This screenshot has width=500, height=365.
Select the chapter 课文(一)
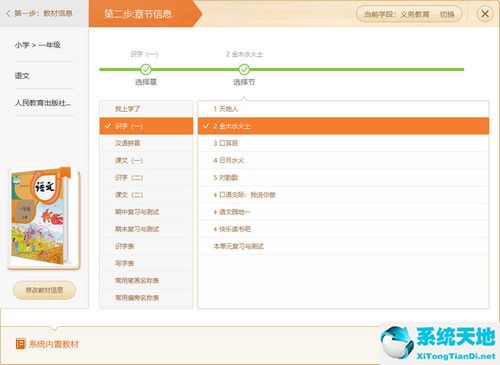146,160
